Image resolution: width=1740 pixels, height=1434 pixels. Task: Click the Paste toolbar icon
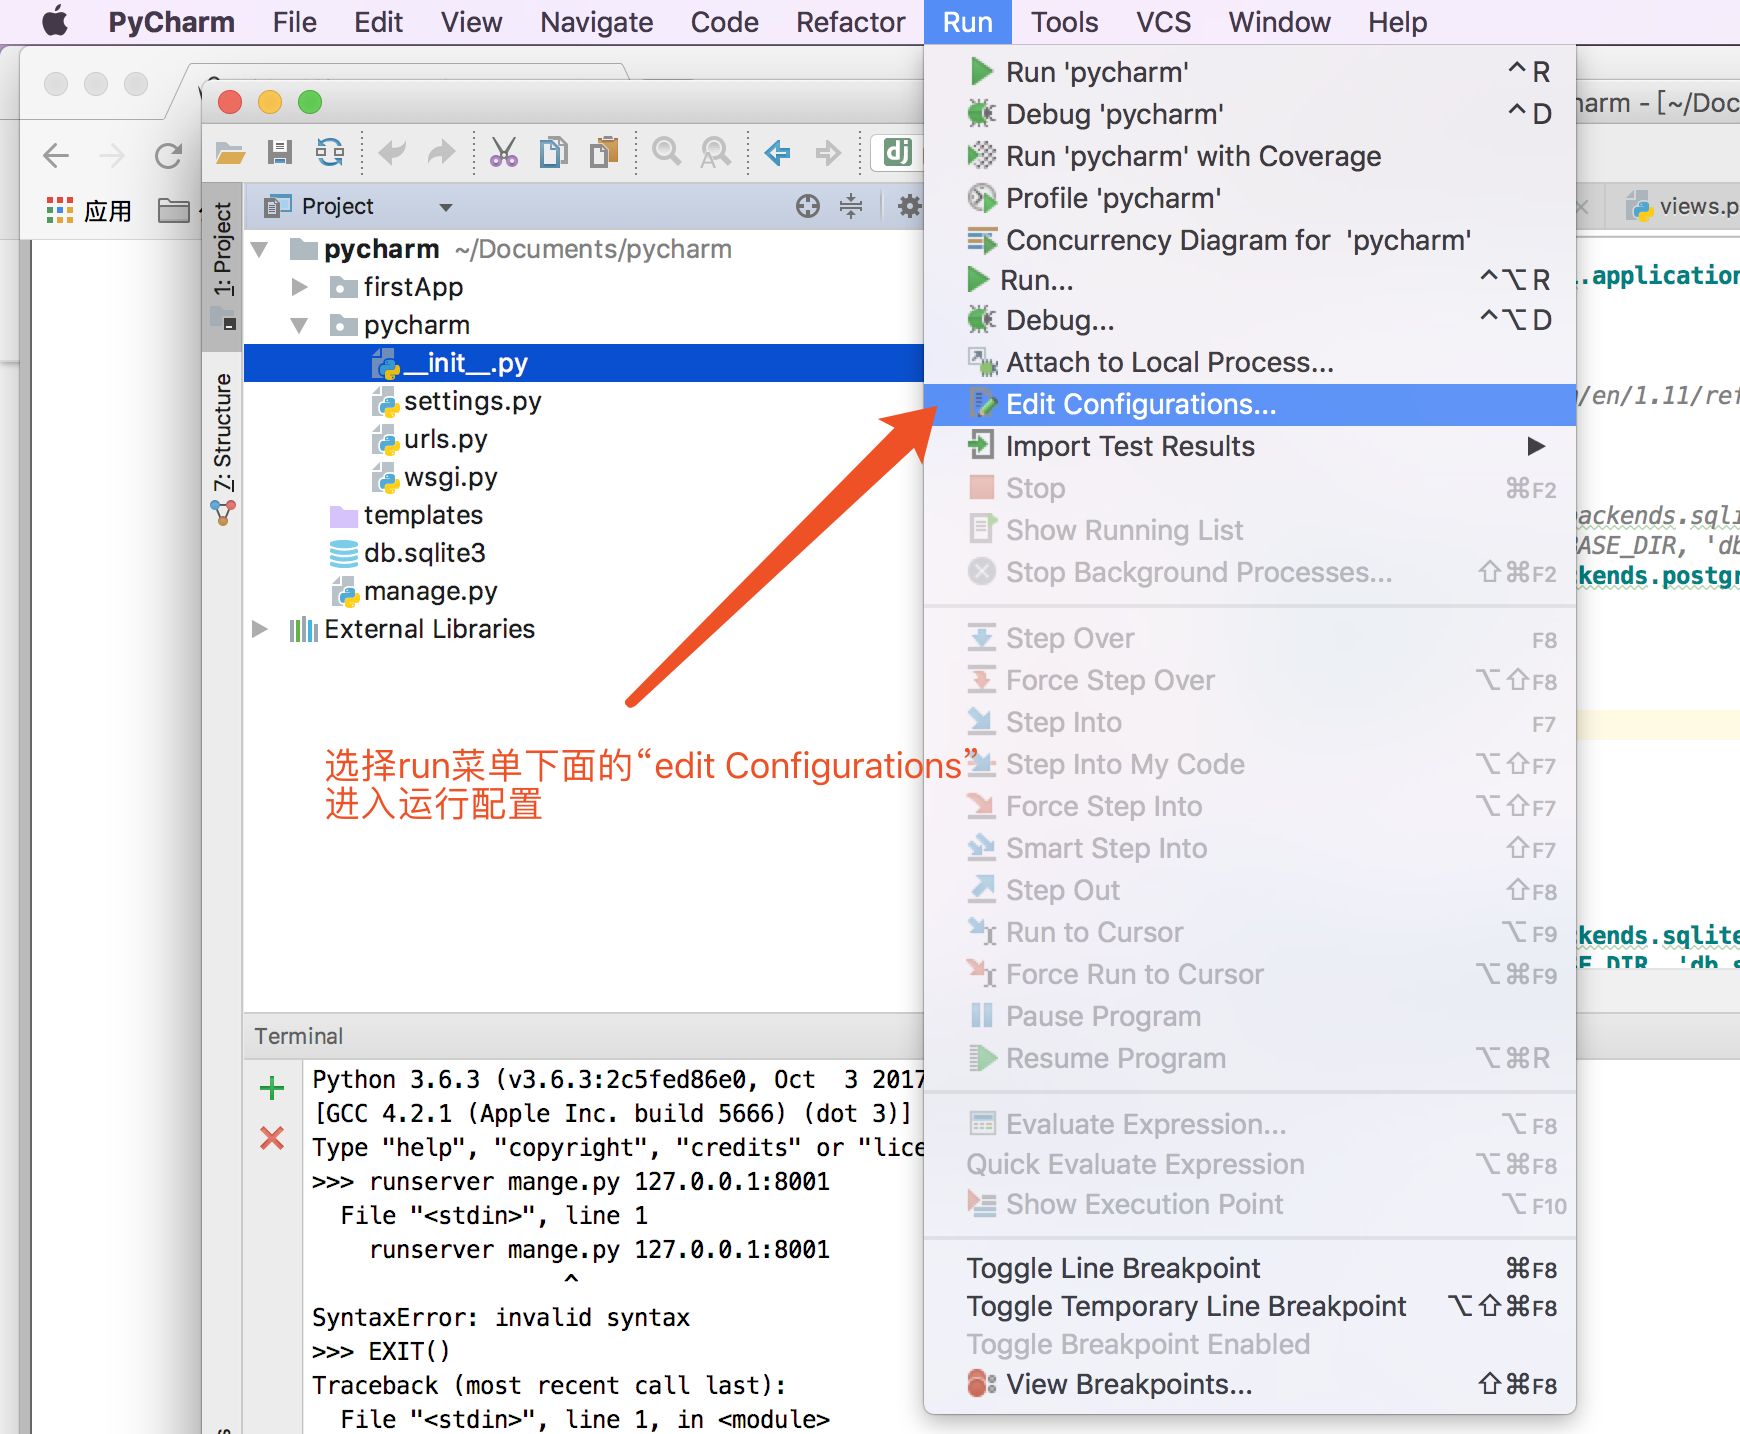(604, 152)
